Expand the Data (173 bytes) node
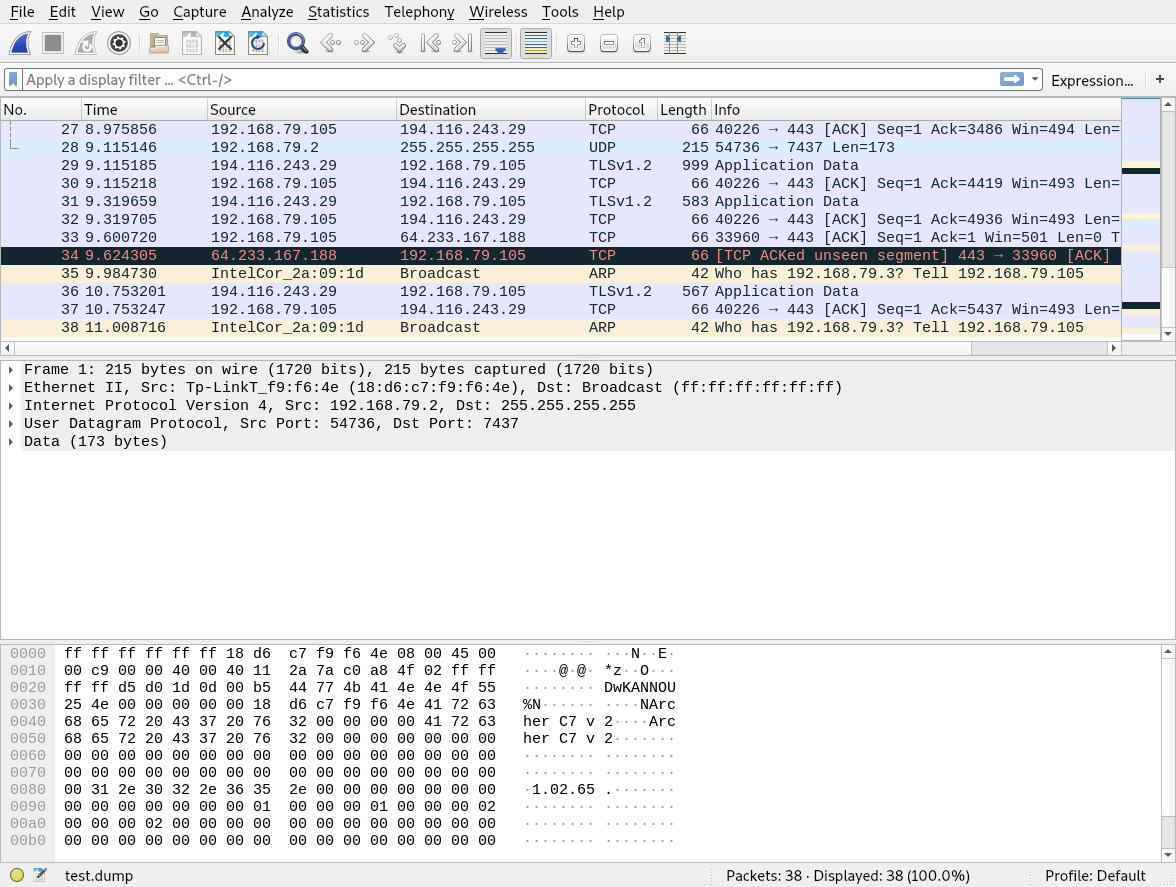This screenshot has height=887, width=1176. [x=11, y=442]
